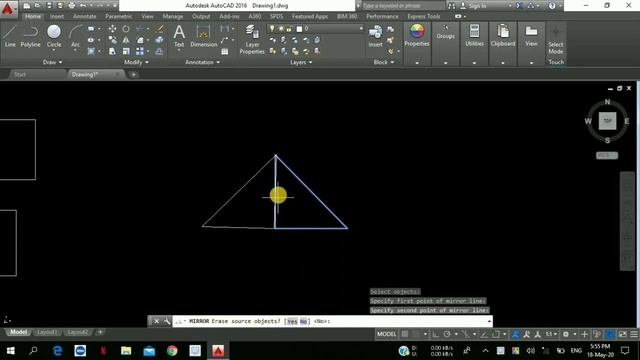Click the Array tool icon

(x=140, y=51)
